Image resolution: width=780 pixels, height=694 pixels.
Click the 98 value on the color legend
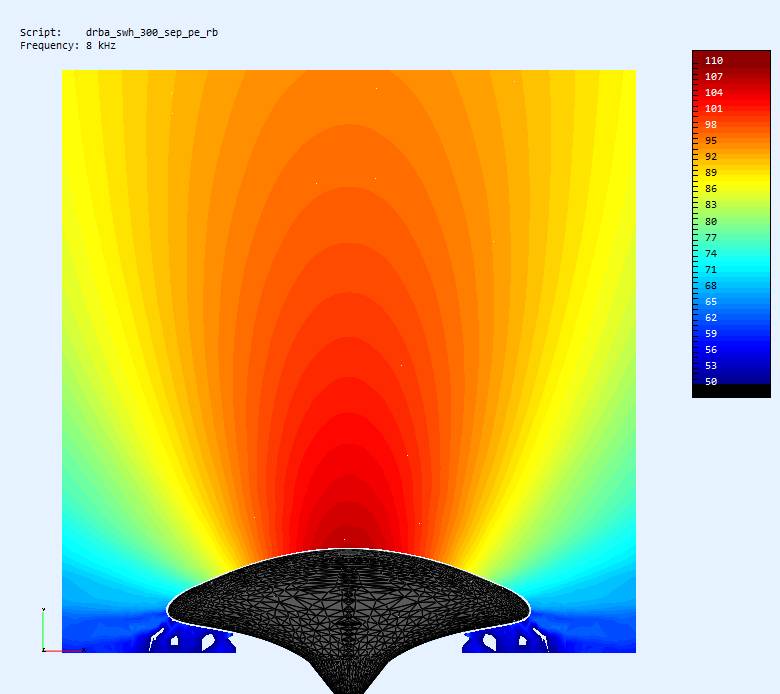(711, 125)
